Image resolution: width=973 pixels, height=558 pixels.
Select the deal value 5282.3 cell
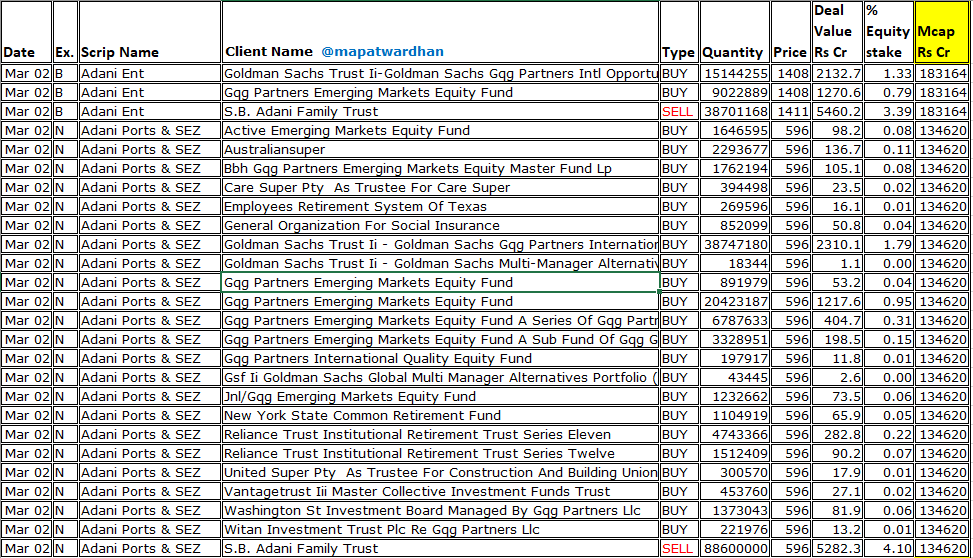[x=836, y=549]
